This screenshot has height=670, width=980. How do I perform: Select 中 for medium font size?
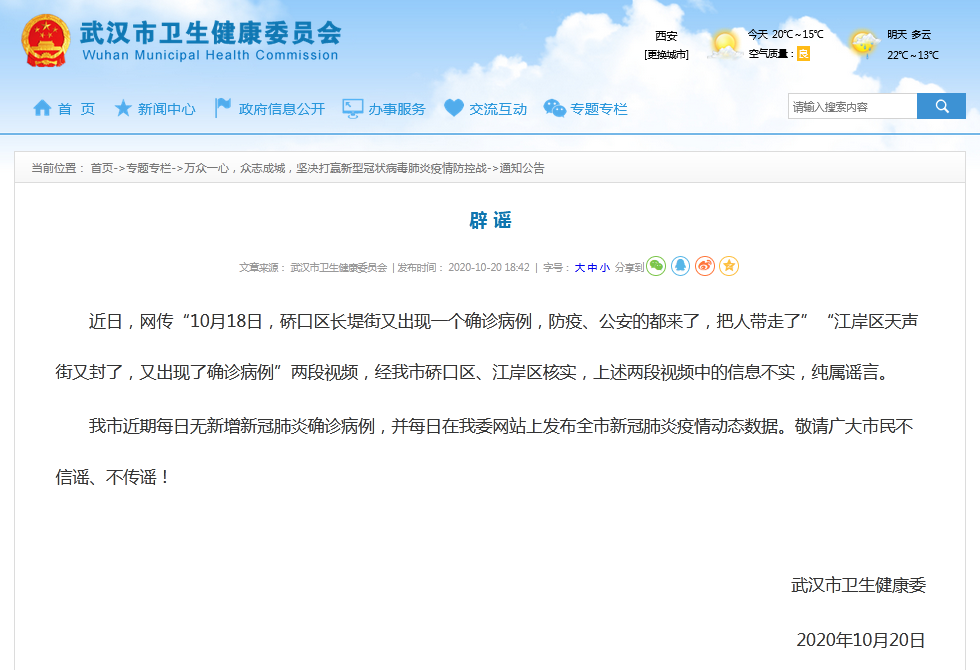pyautogui.click(x=595, y=266)
